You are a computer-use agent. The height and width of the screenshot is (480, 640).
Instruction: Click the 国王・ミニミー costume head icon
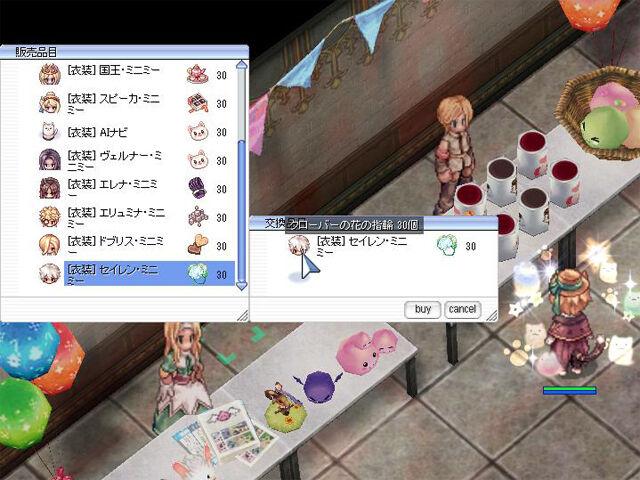point(50,75)
